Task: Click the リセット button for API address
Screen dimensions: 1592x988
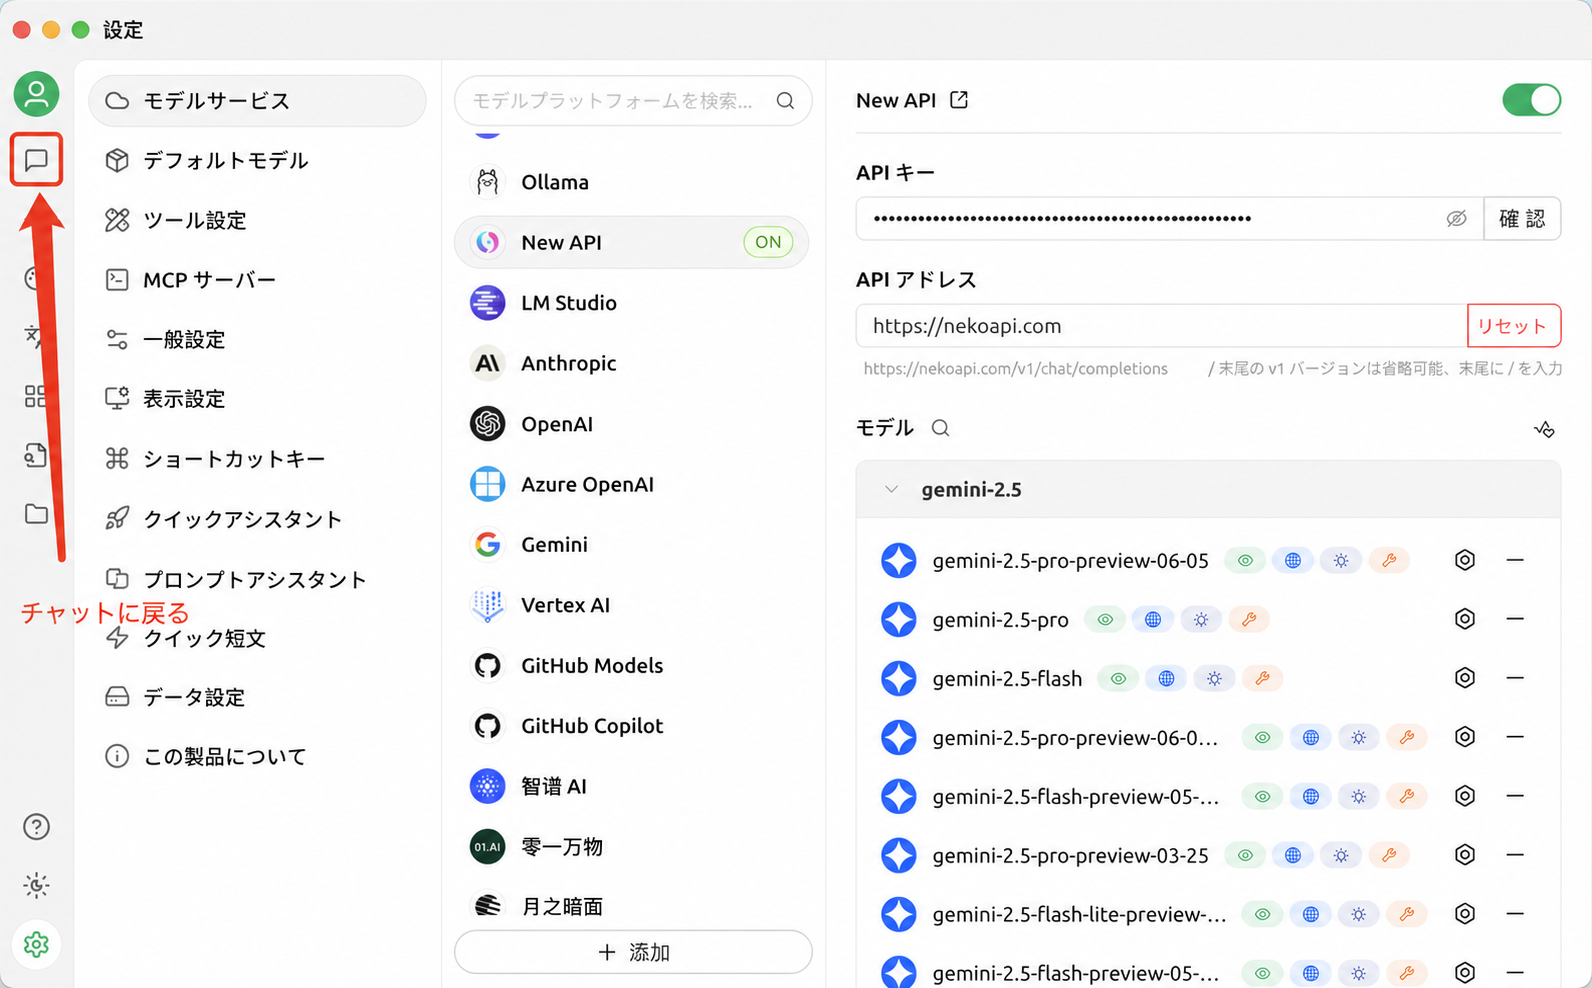Action: coord(1513,326)
